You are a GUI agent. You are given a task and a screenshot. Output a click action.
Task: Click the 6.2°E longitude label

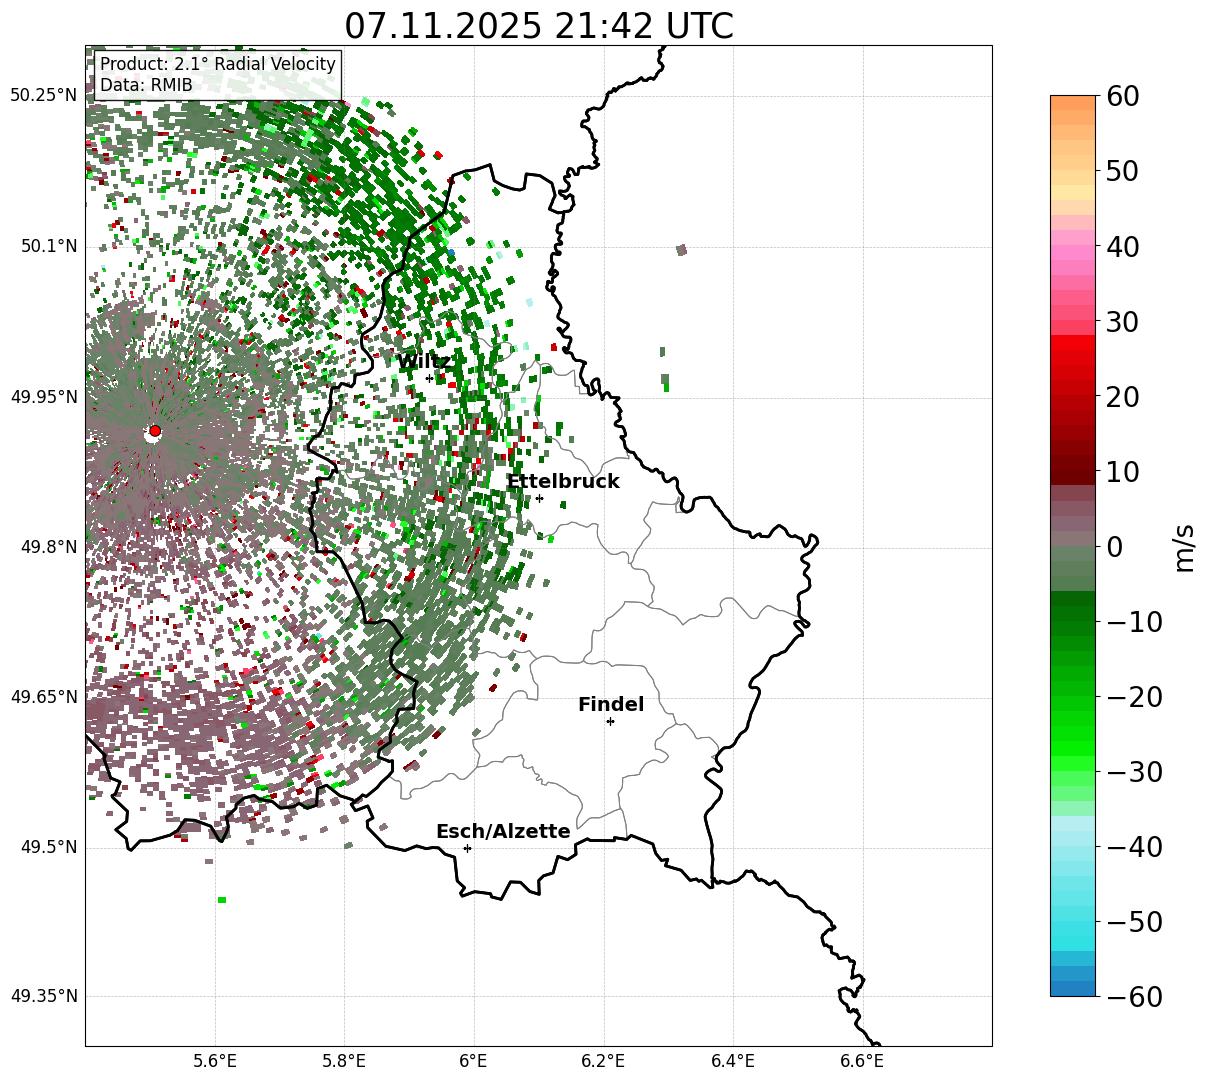604,1061
